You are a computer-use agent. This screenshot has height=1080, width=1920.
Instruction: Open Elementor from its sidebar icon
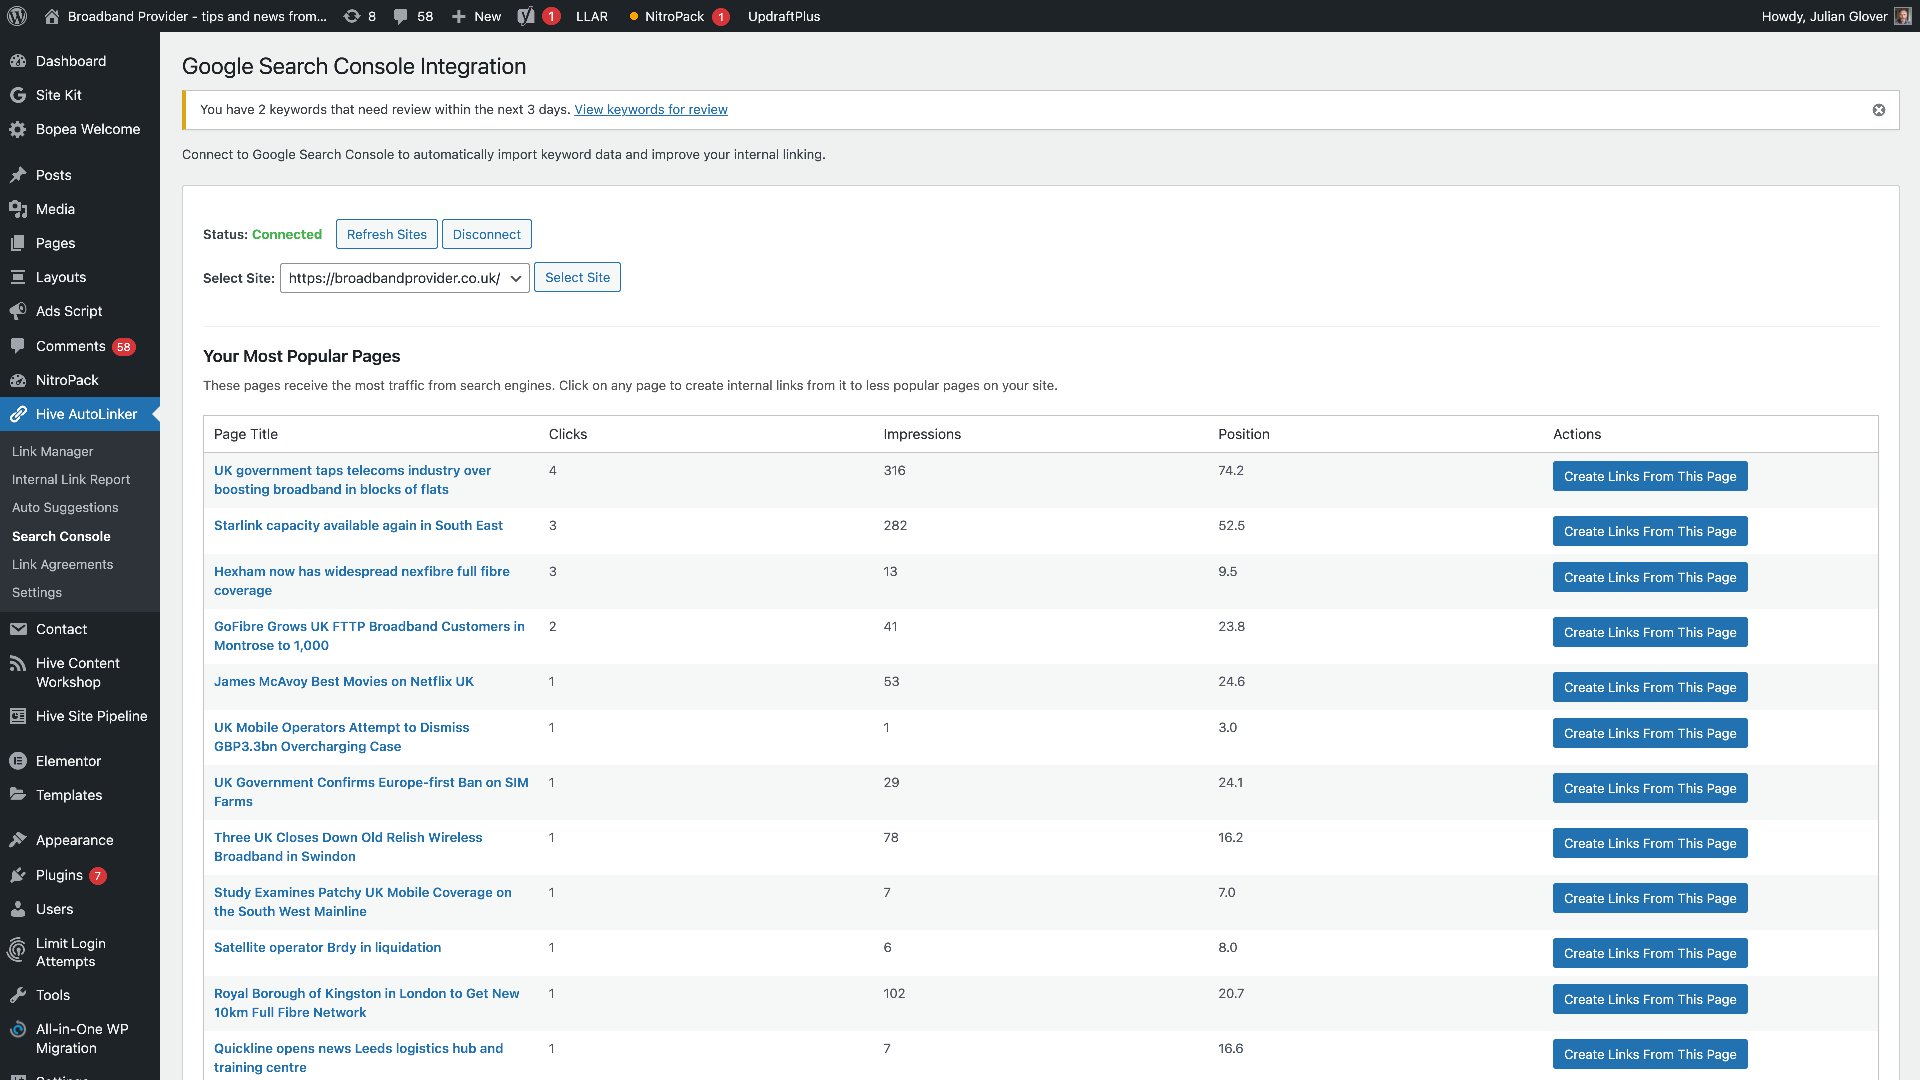pyautogui.click(x=18, y=761)
